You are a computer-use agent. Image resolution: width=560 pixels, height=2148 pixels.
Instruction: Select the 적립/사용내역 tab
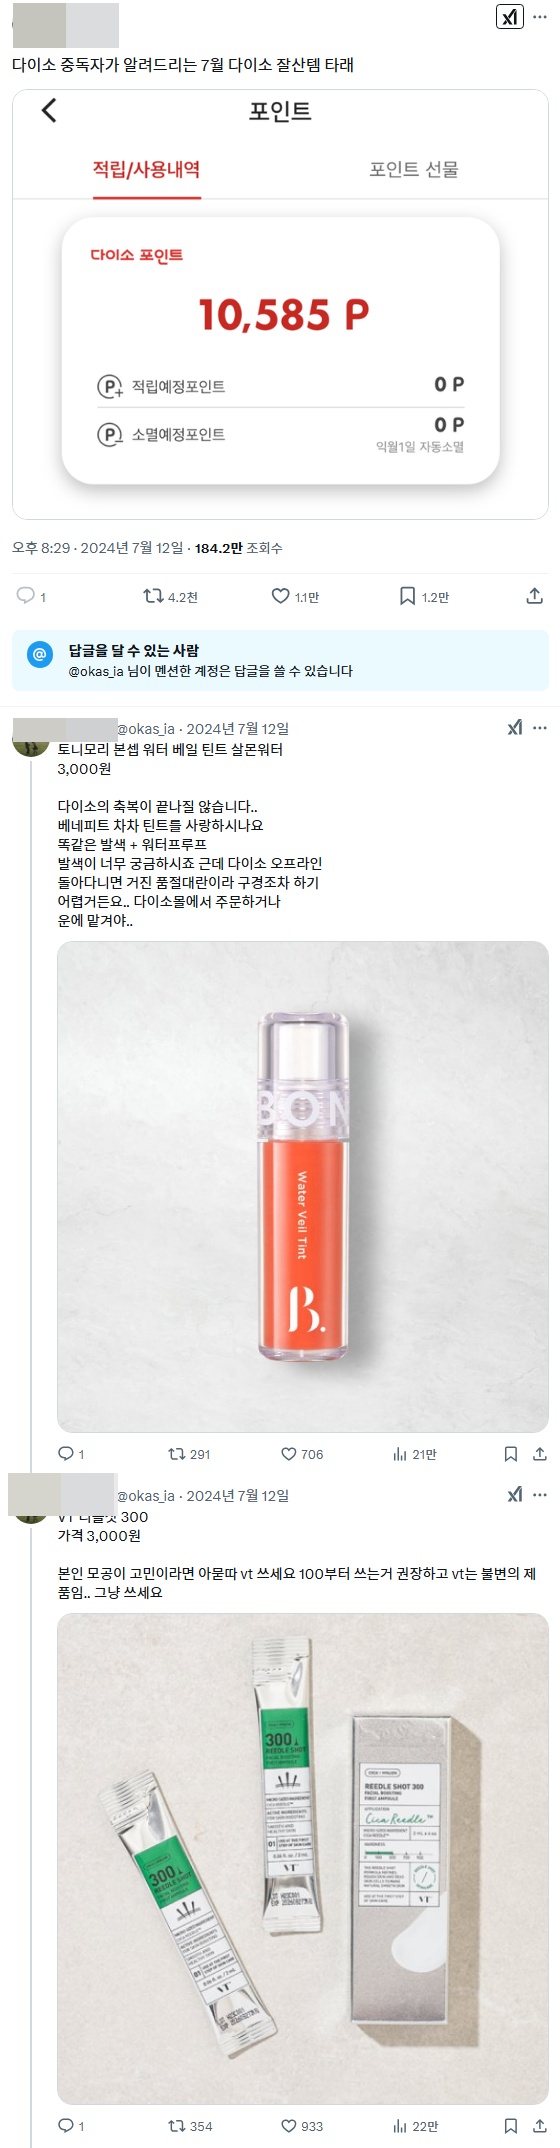tap(146, 169)
